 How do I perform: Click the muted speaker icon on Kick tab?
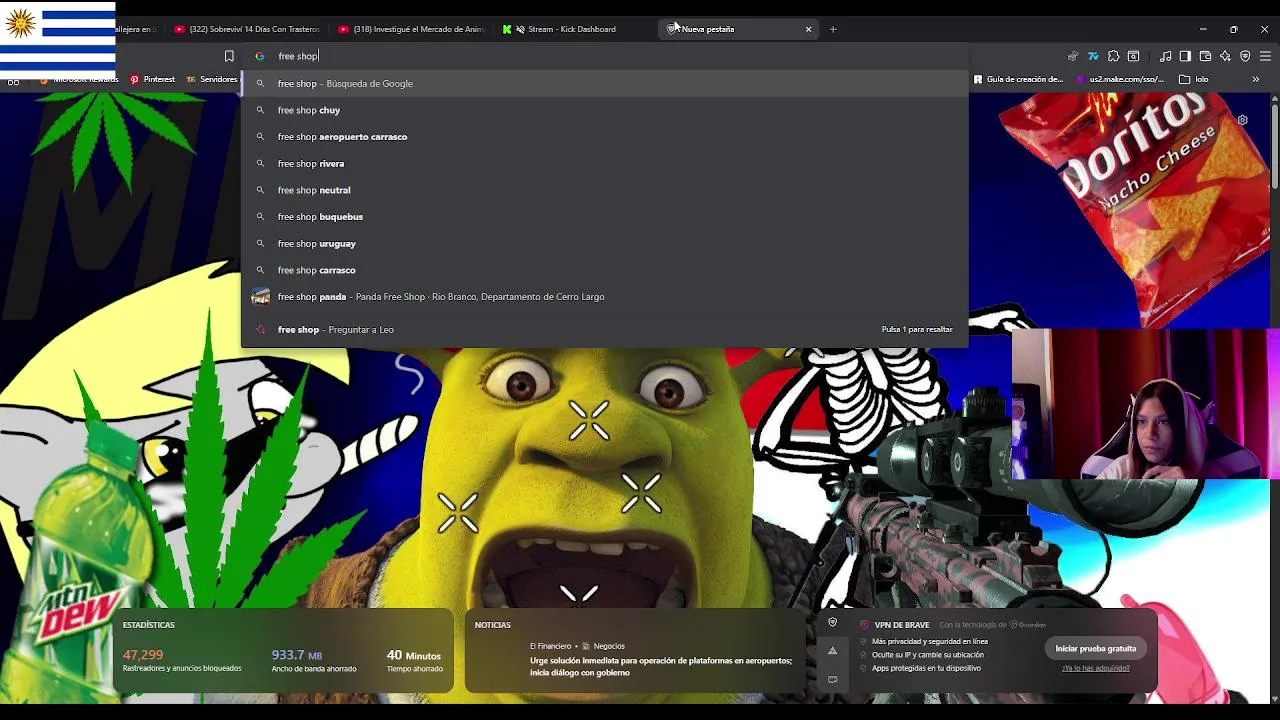coord(520,29)
